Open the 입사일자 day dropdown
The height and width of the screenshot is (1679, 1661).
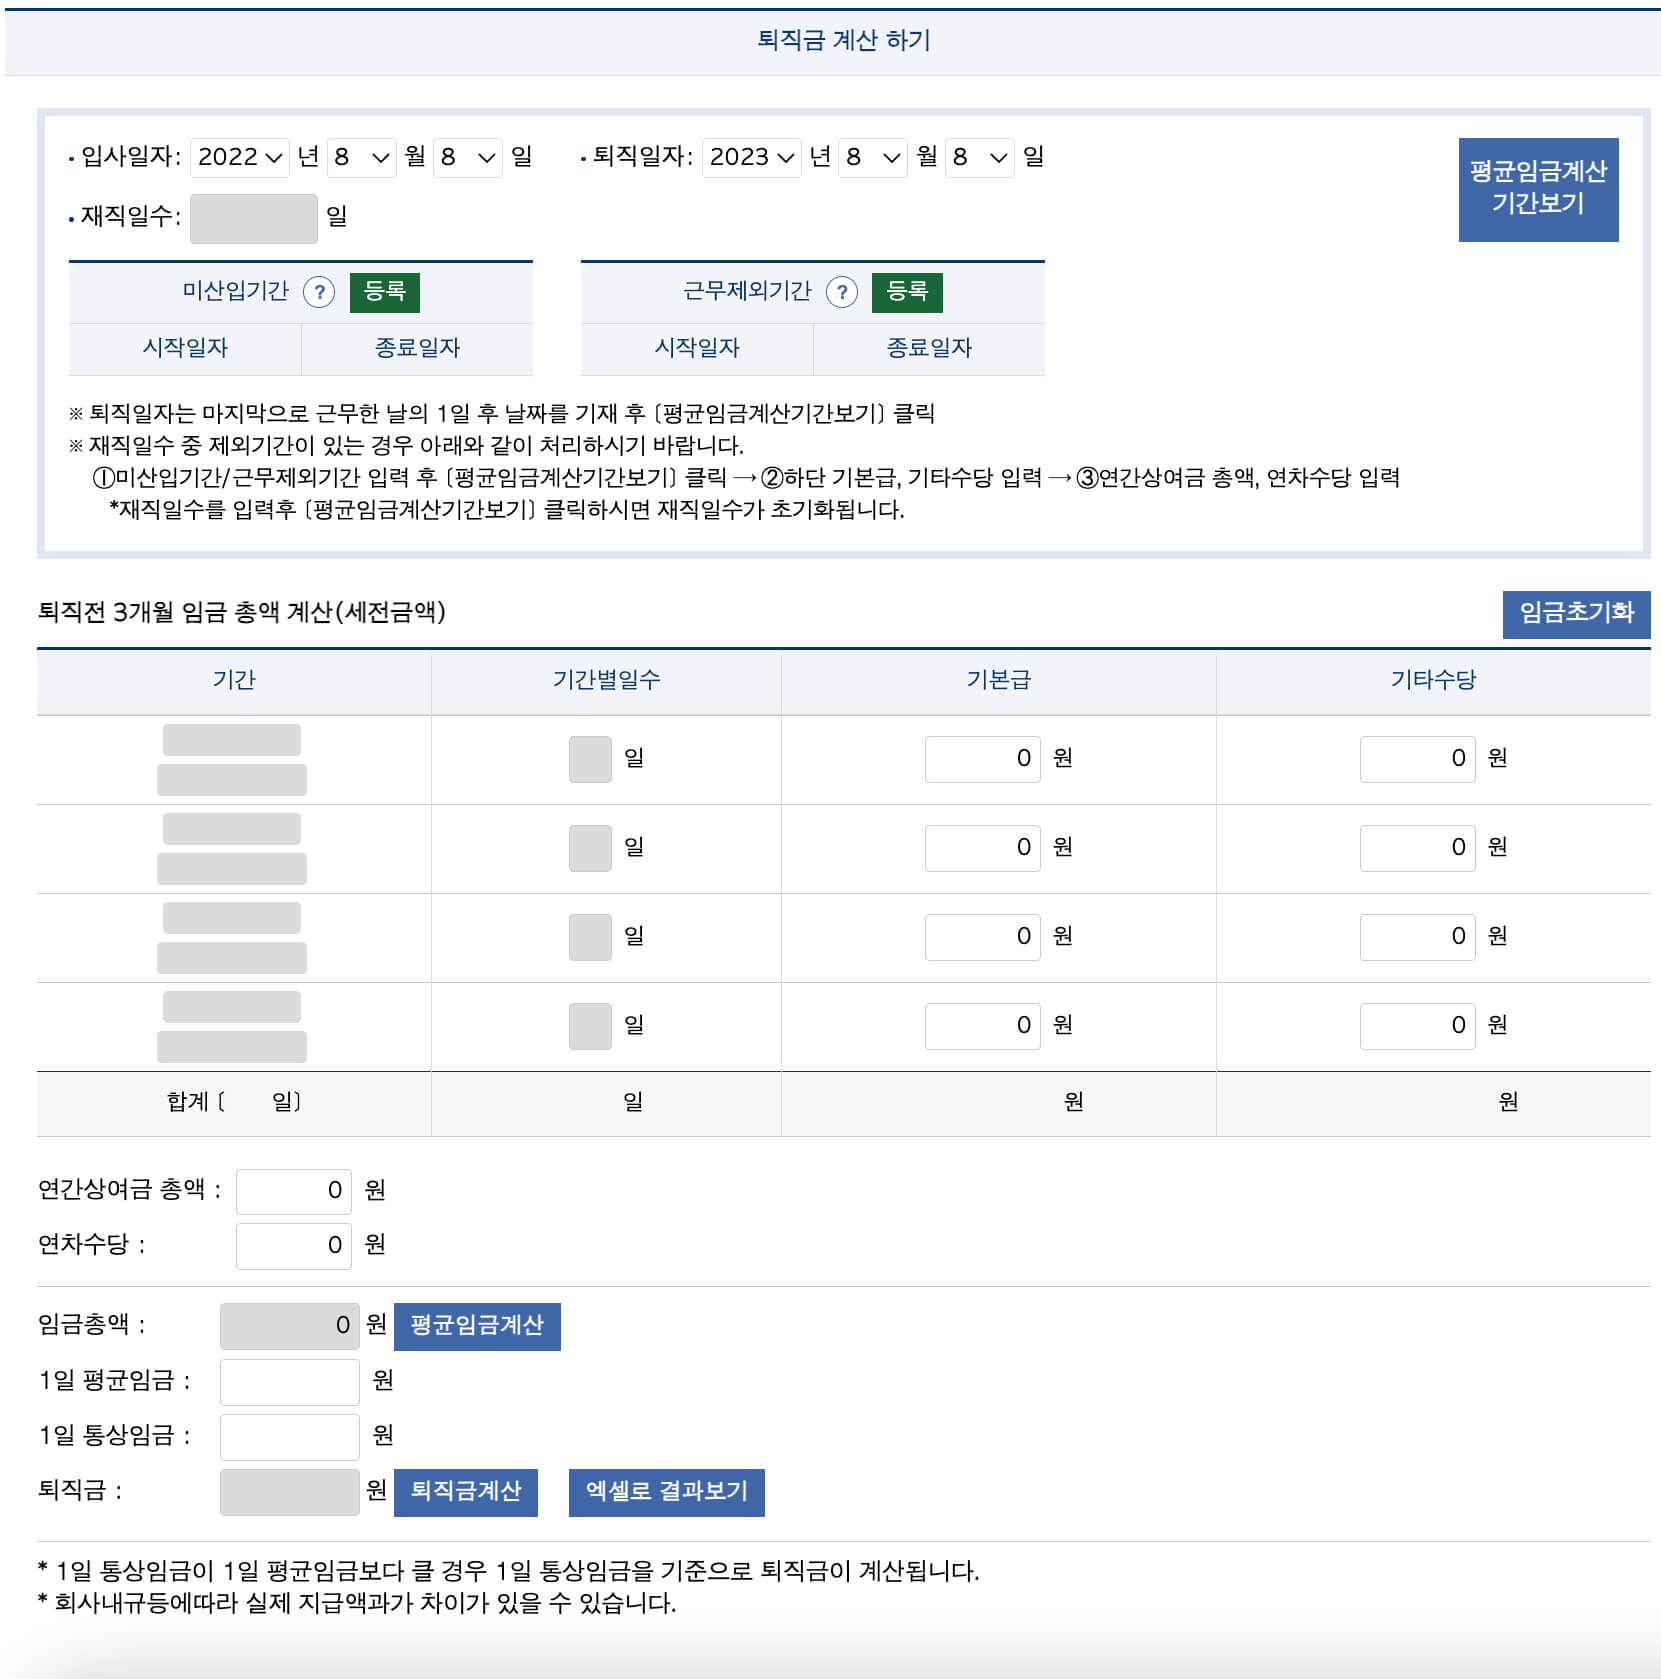coord(467,156)
